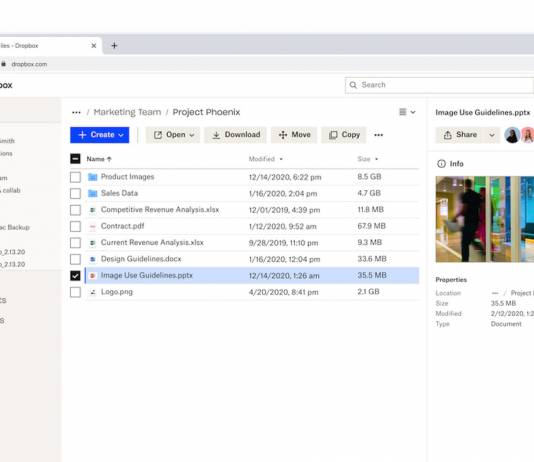Screen dimensions: 534x462
Task: Open Modified column dropdown
Action: [281, 159]
